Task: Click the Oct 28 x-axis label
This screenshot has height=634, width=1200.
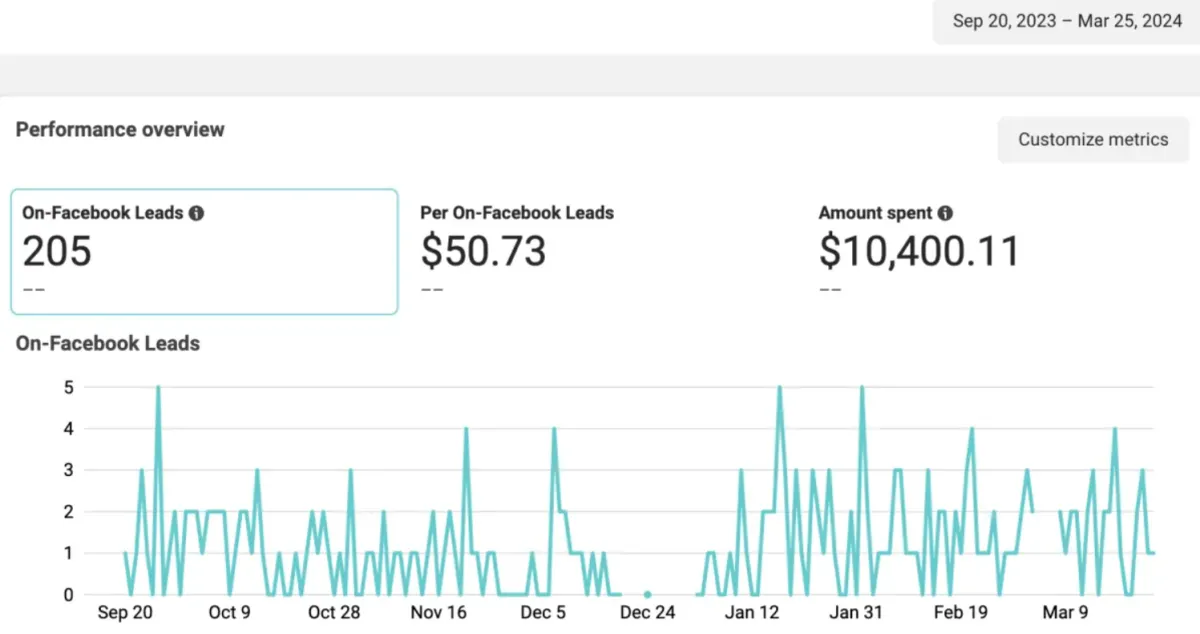Action: point(334,612)
